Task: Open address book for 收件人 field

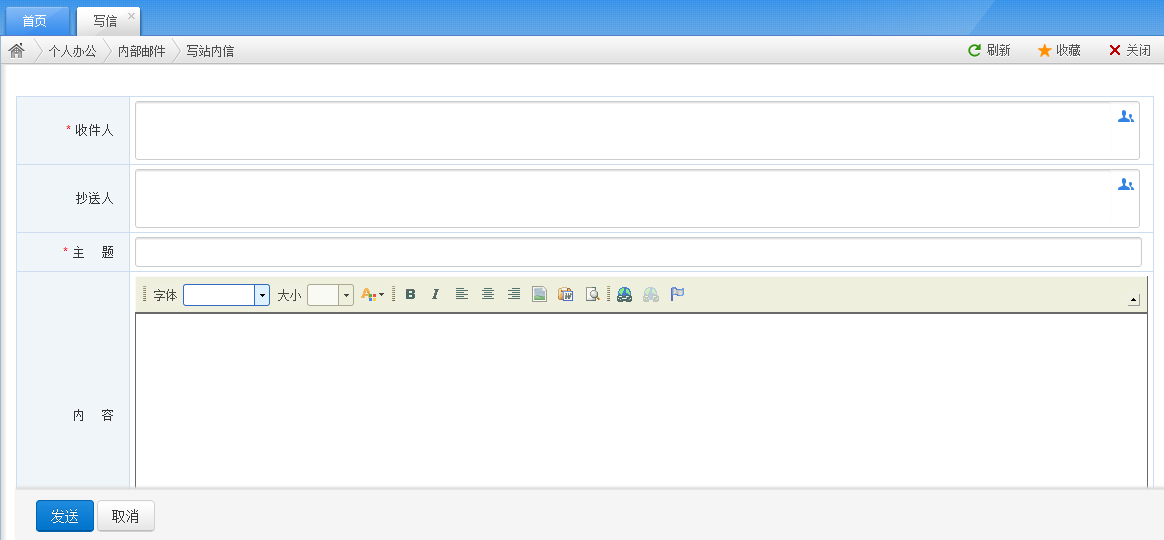Action: (x=1125, y=117)
